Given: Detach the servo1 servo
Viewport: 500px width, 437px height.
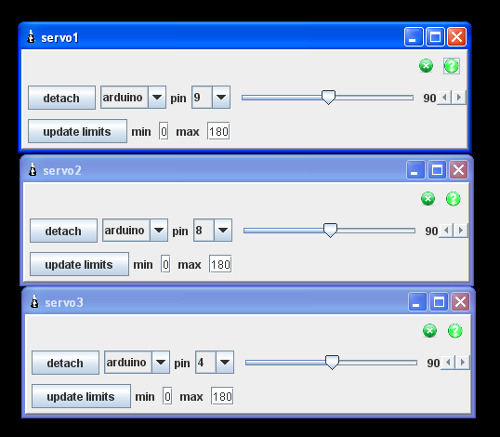Looking at the screenshot, I should (62, 98).
